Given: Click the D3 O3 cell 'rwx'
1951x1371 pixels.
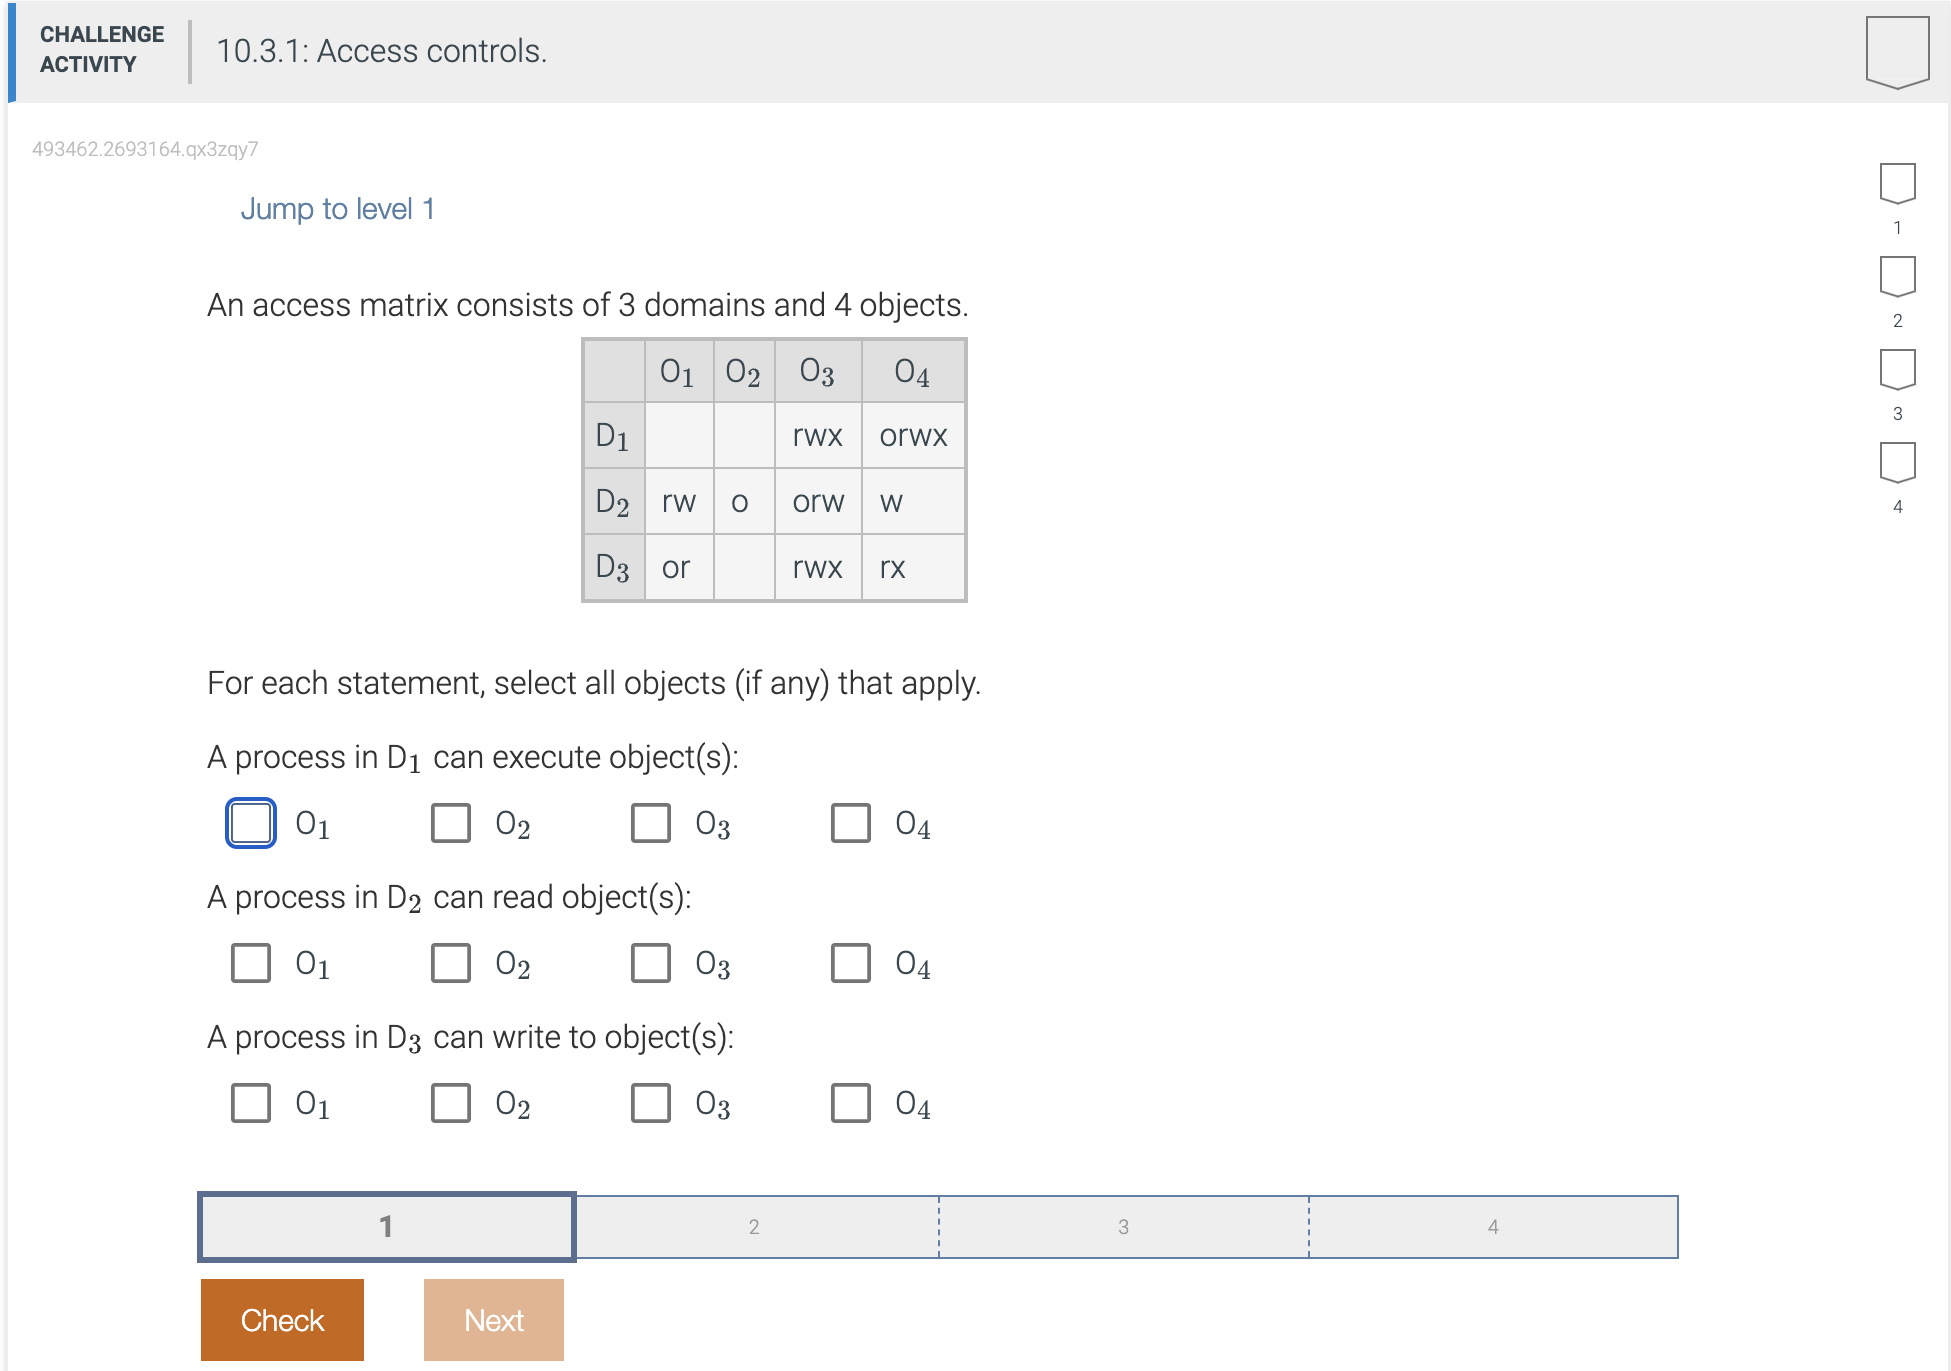Looking at the screenshot, I should tap(818, 567).
